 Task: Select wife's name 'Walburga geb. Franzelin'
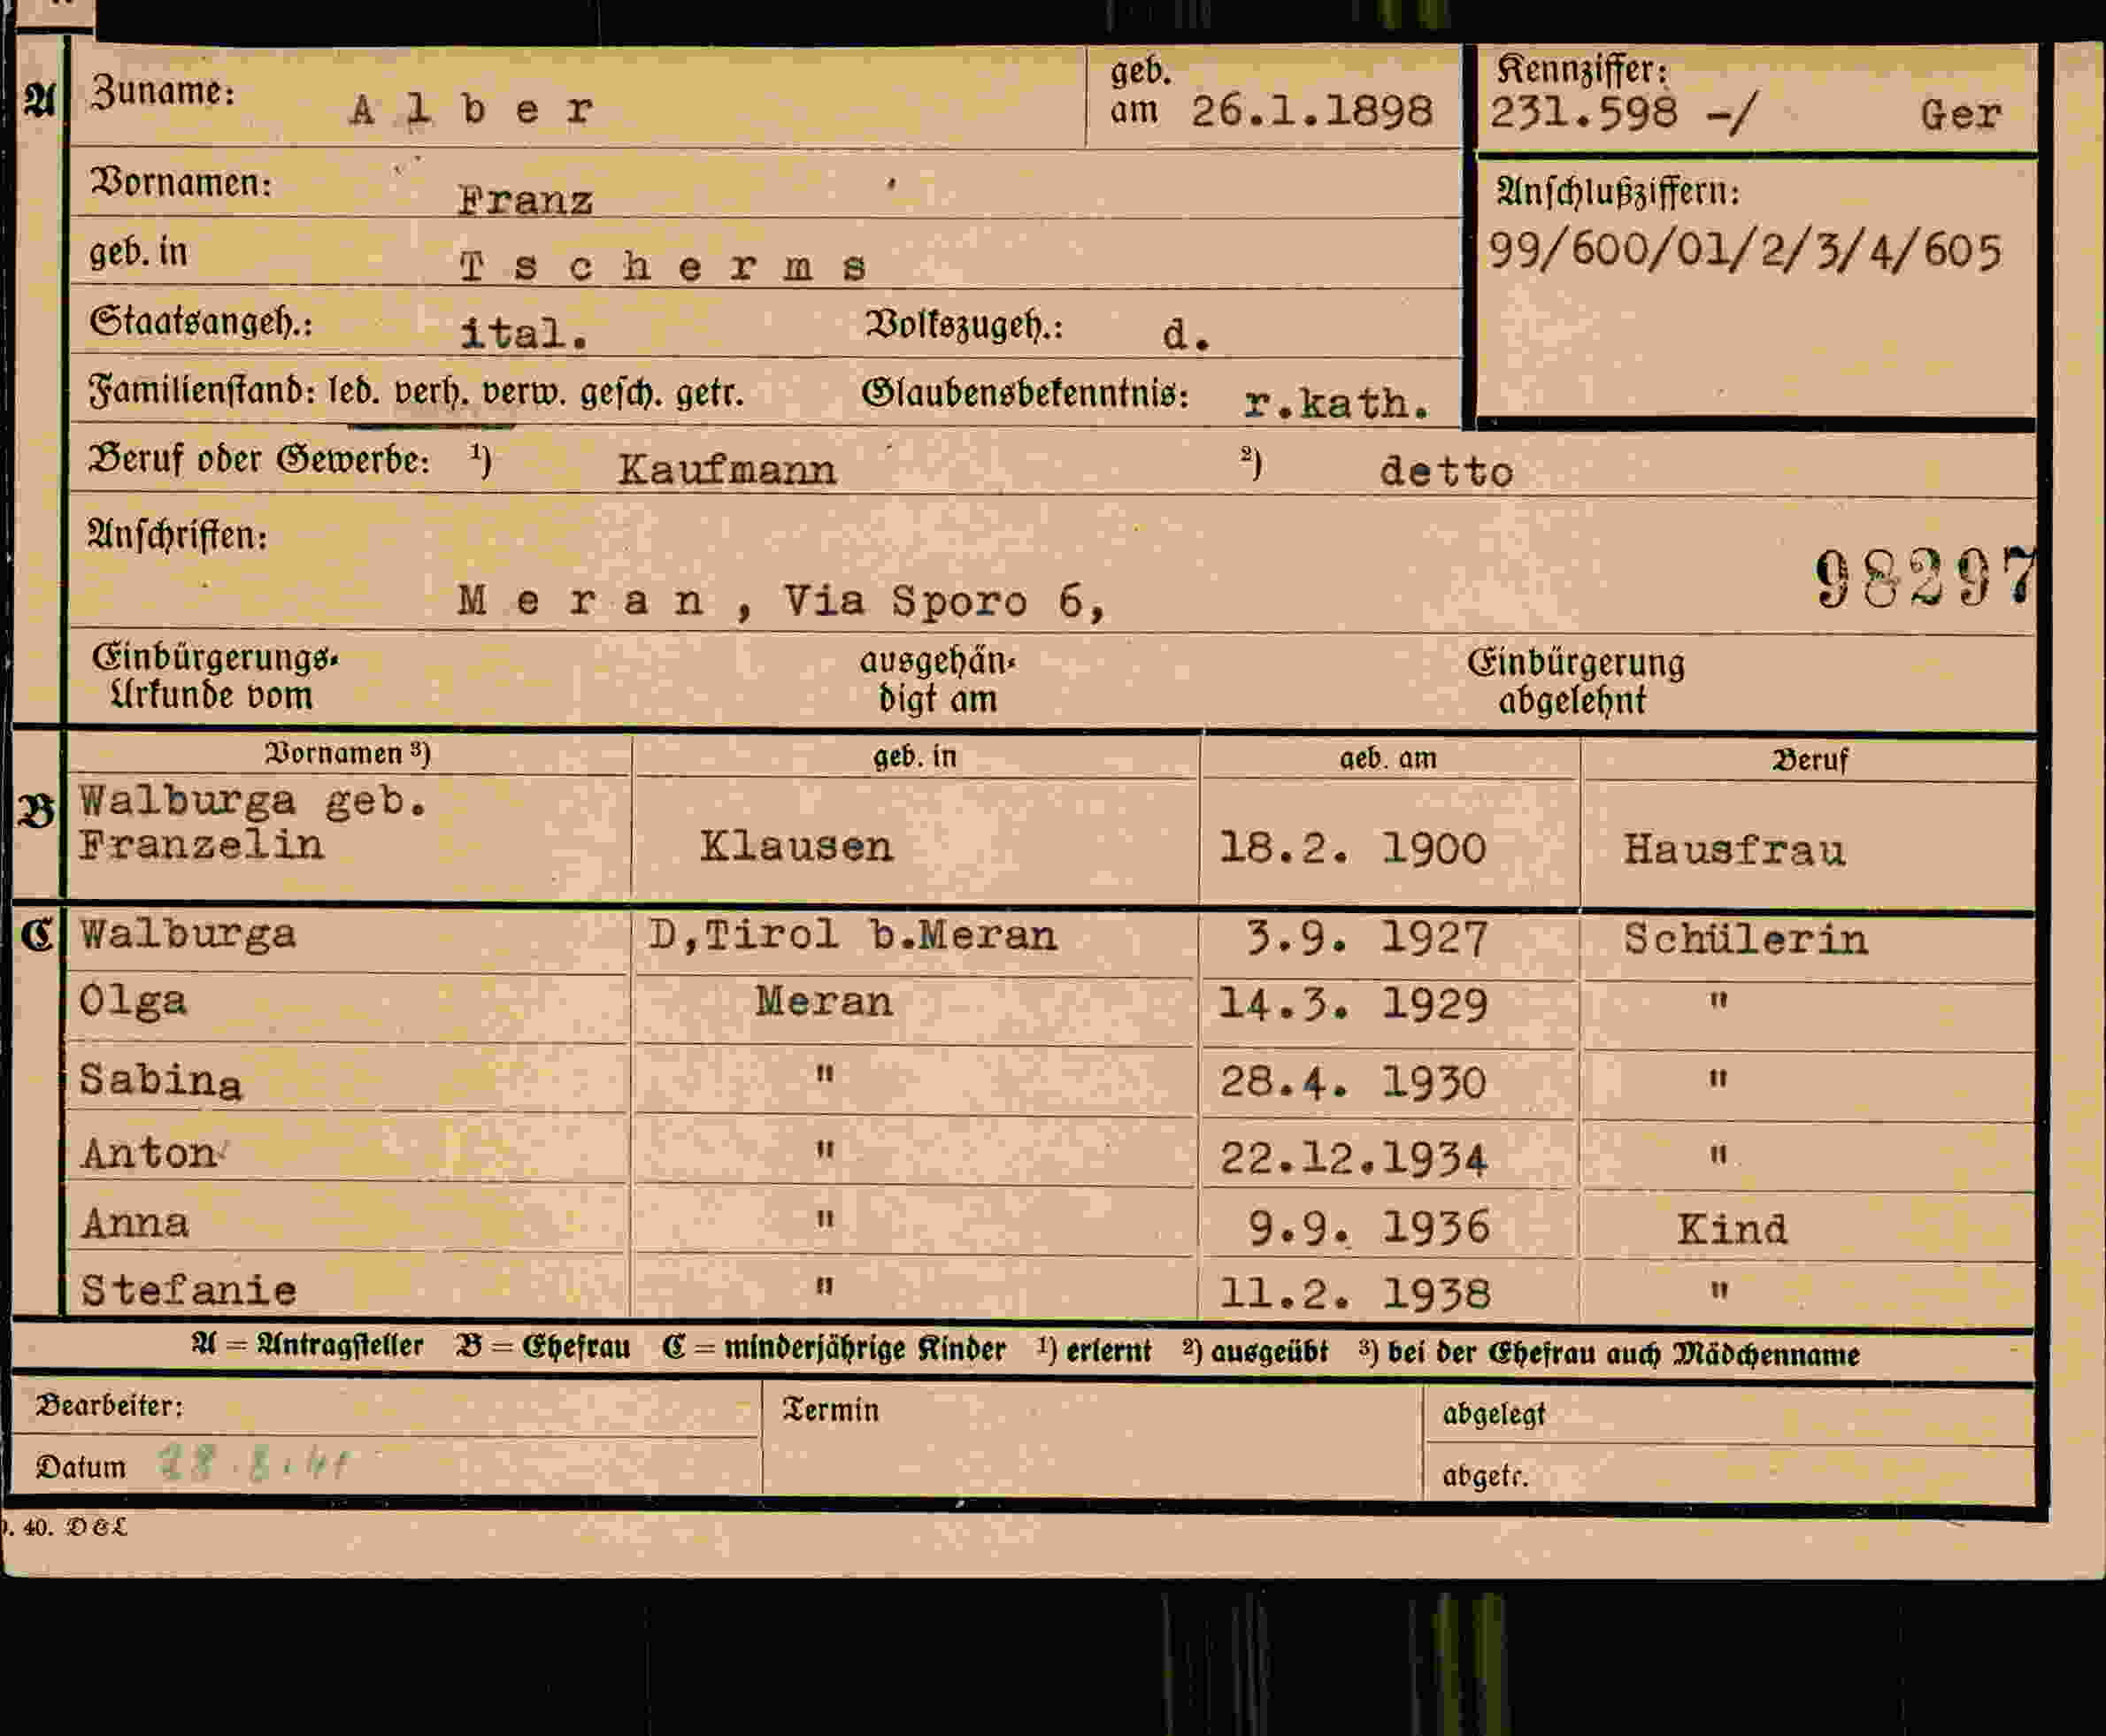254,822
